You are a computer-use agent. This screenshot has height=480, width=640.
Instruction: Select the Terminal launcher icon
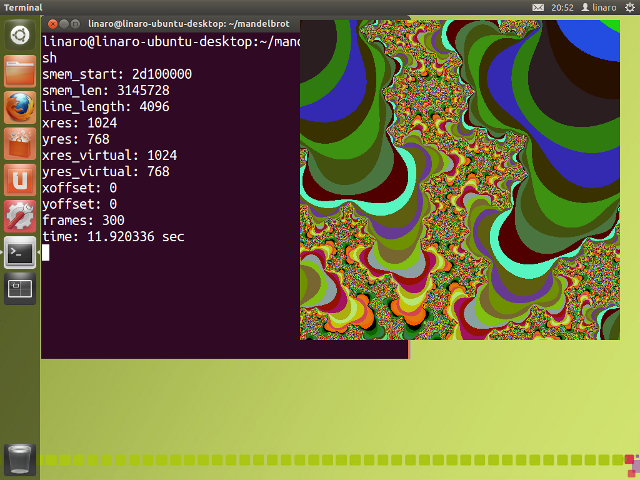[20, 252]
